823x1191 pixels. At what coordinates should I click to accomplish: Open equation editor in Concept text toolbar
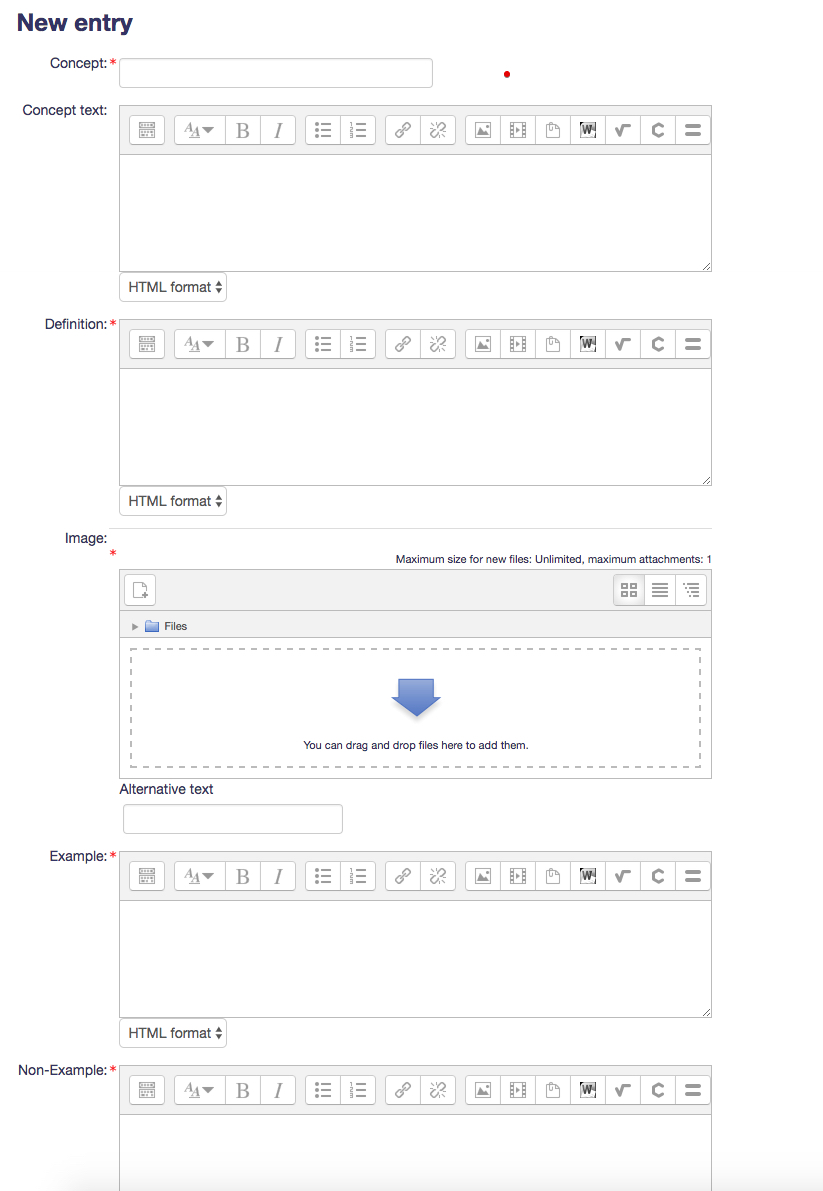(x=623, y=130)
